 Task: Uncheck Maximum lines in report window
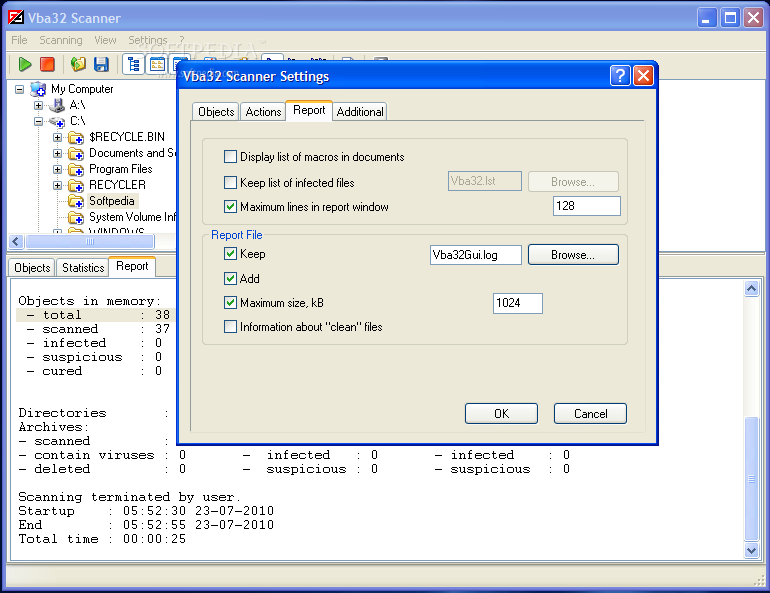point(230,207)
